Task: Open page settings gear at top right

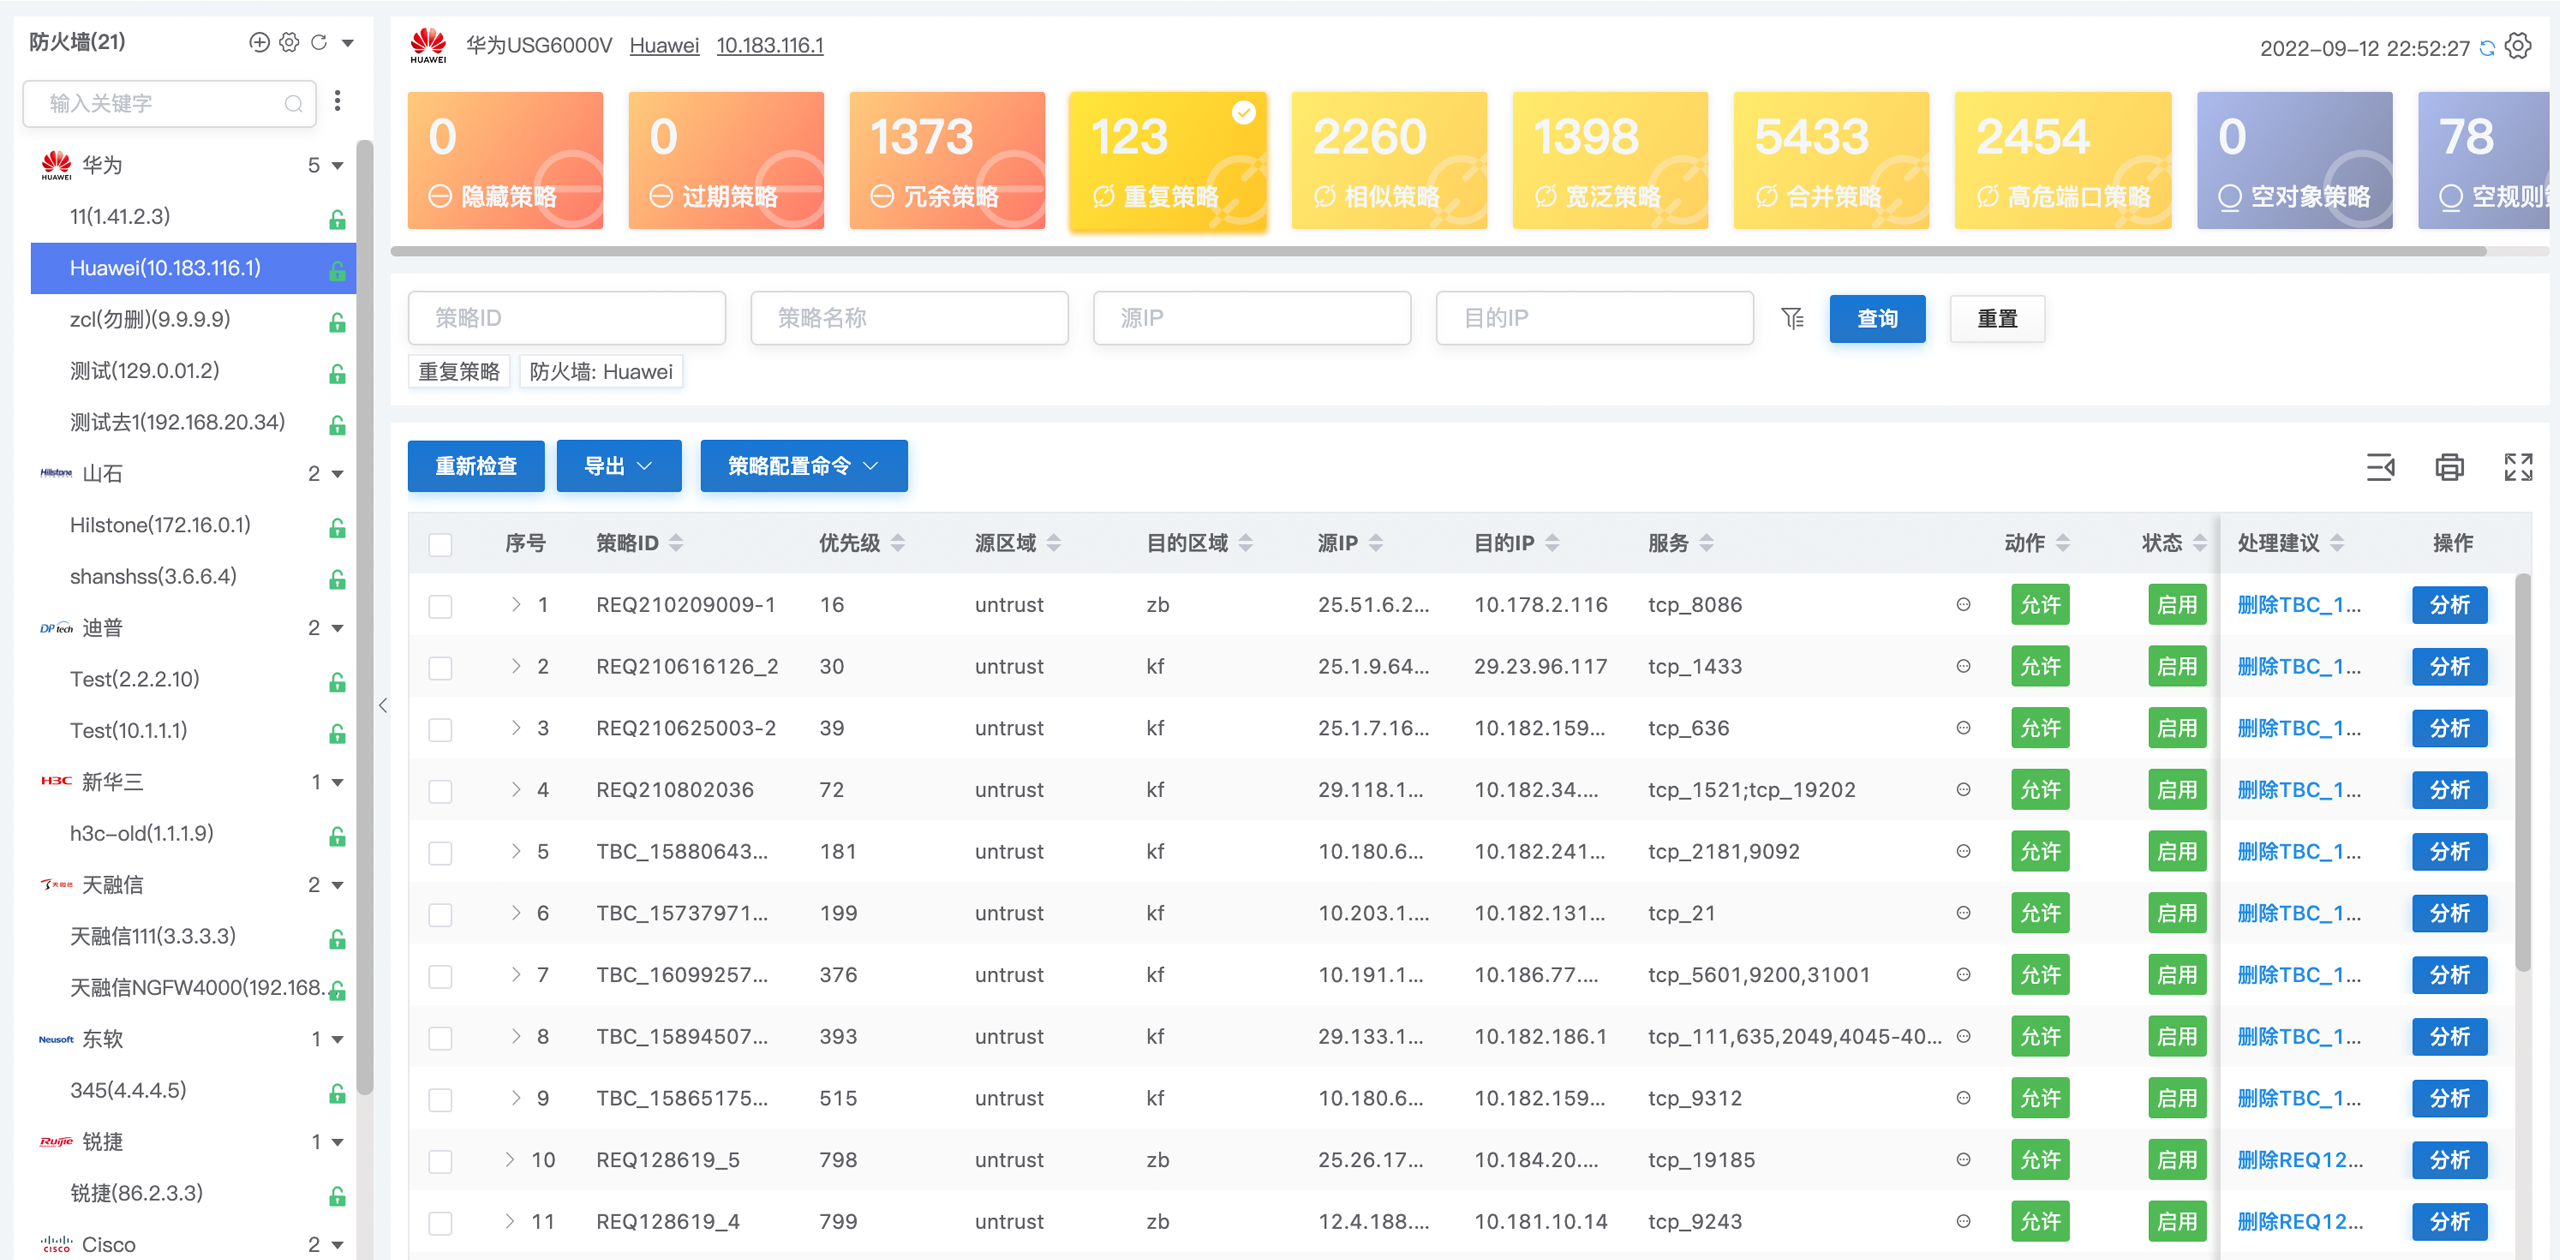Action: click(x=2519, y=46)
